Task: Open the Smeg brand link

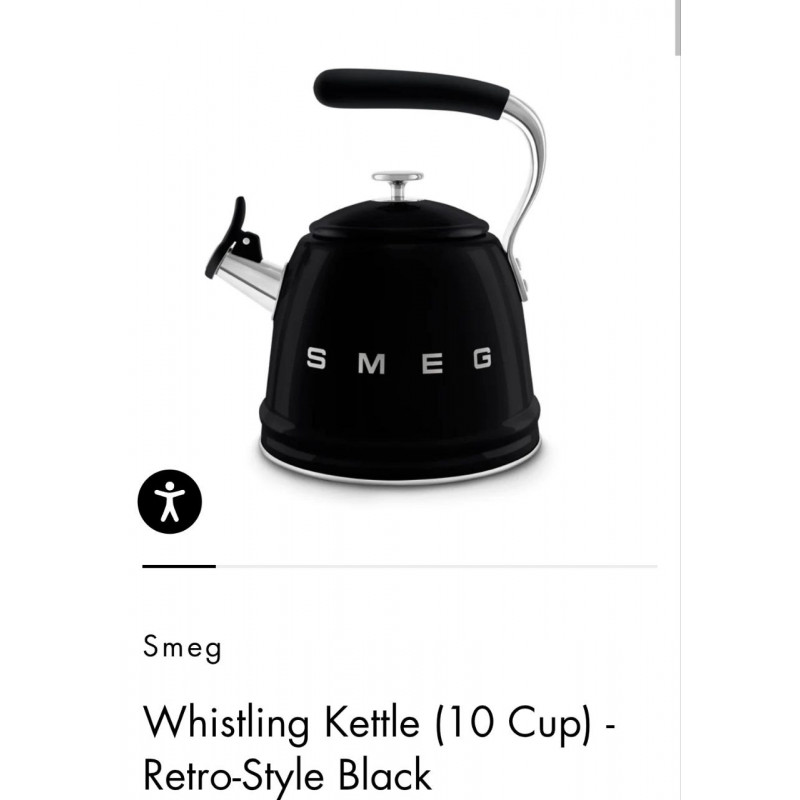Action: click(x=182, y=648)
